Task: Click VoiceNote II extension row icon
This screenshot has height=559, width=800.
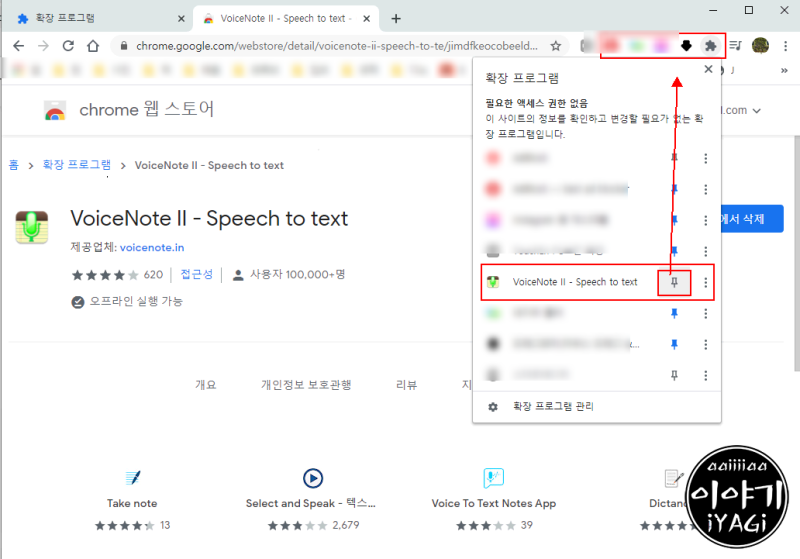Action: click(x=493, y=282)
